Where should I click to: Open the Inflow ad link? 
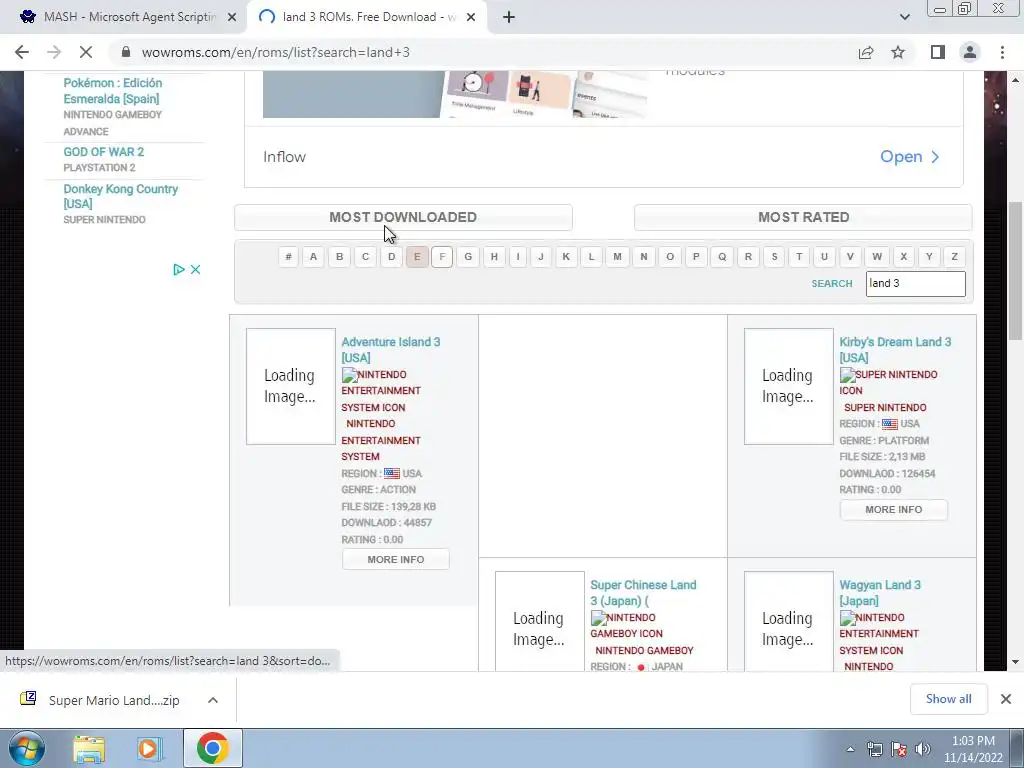(x=909, y=157)
